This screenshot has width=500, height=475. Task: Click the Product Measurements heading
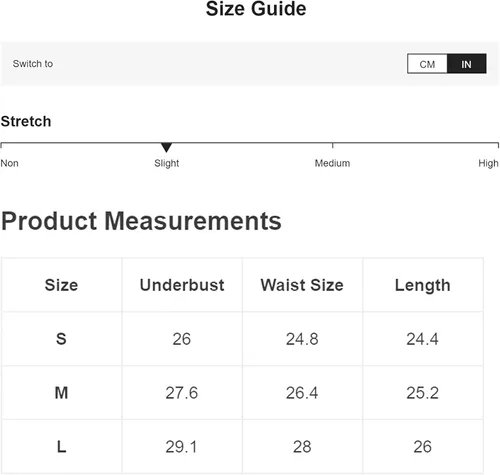click(x=141, y=221)
